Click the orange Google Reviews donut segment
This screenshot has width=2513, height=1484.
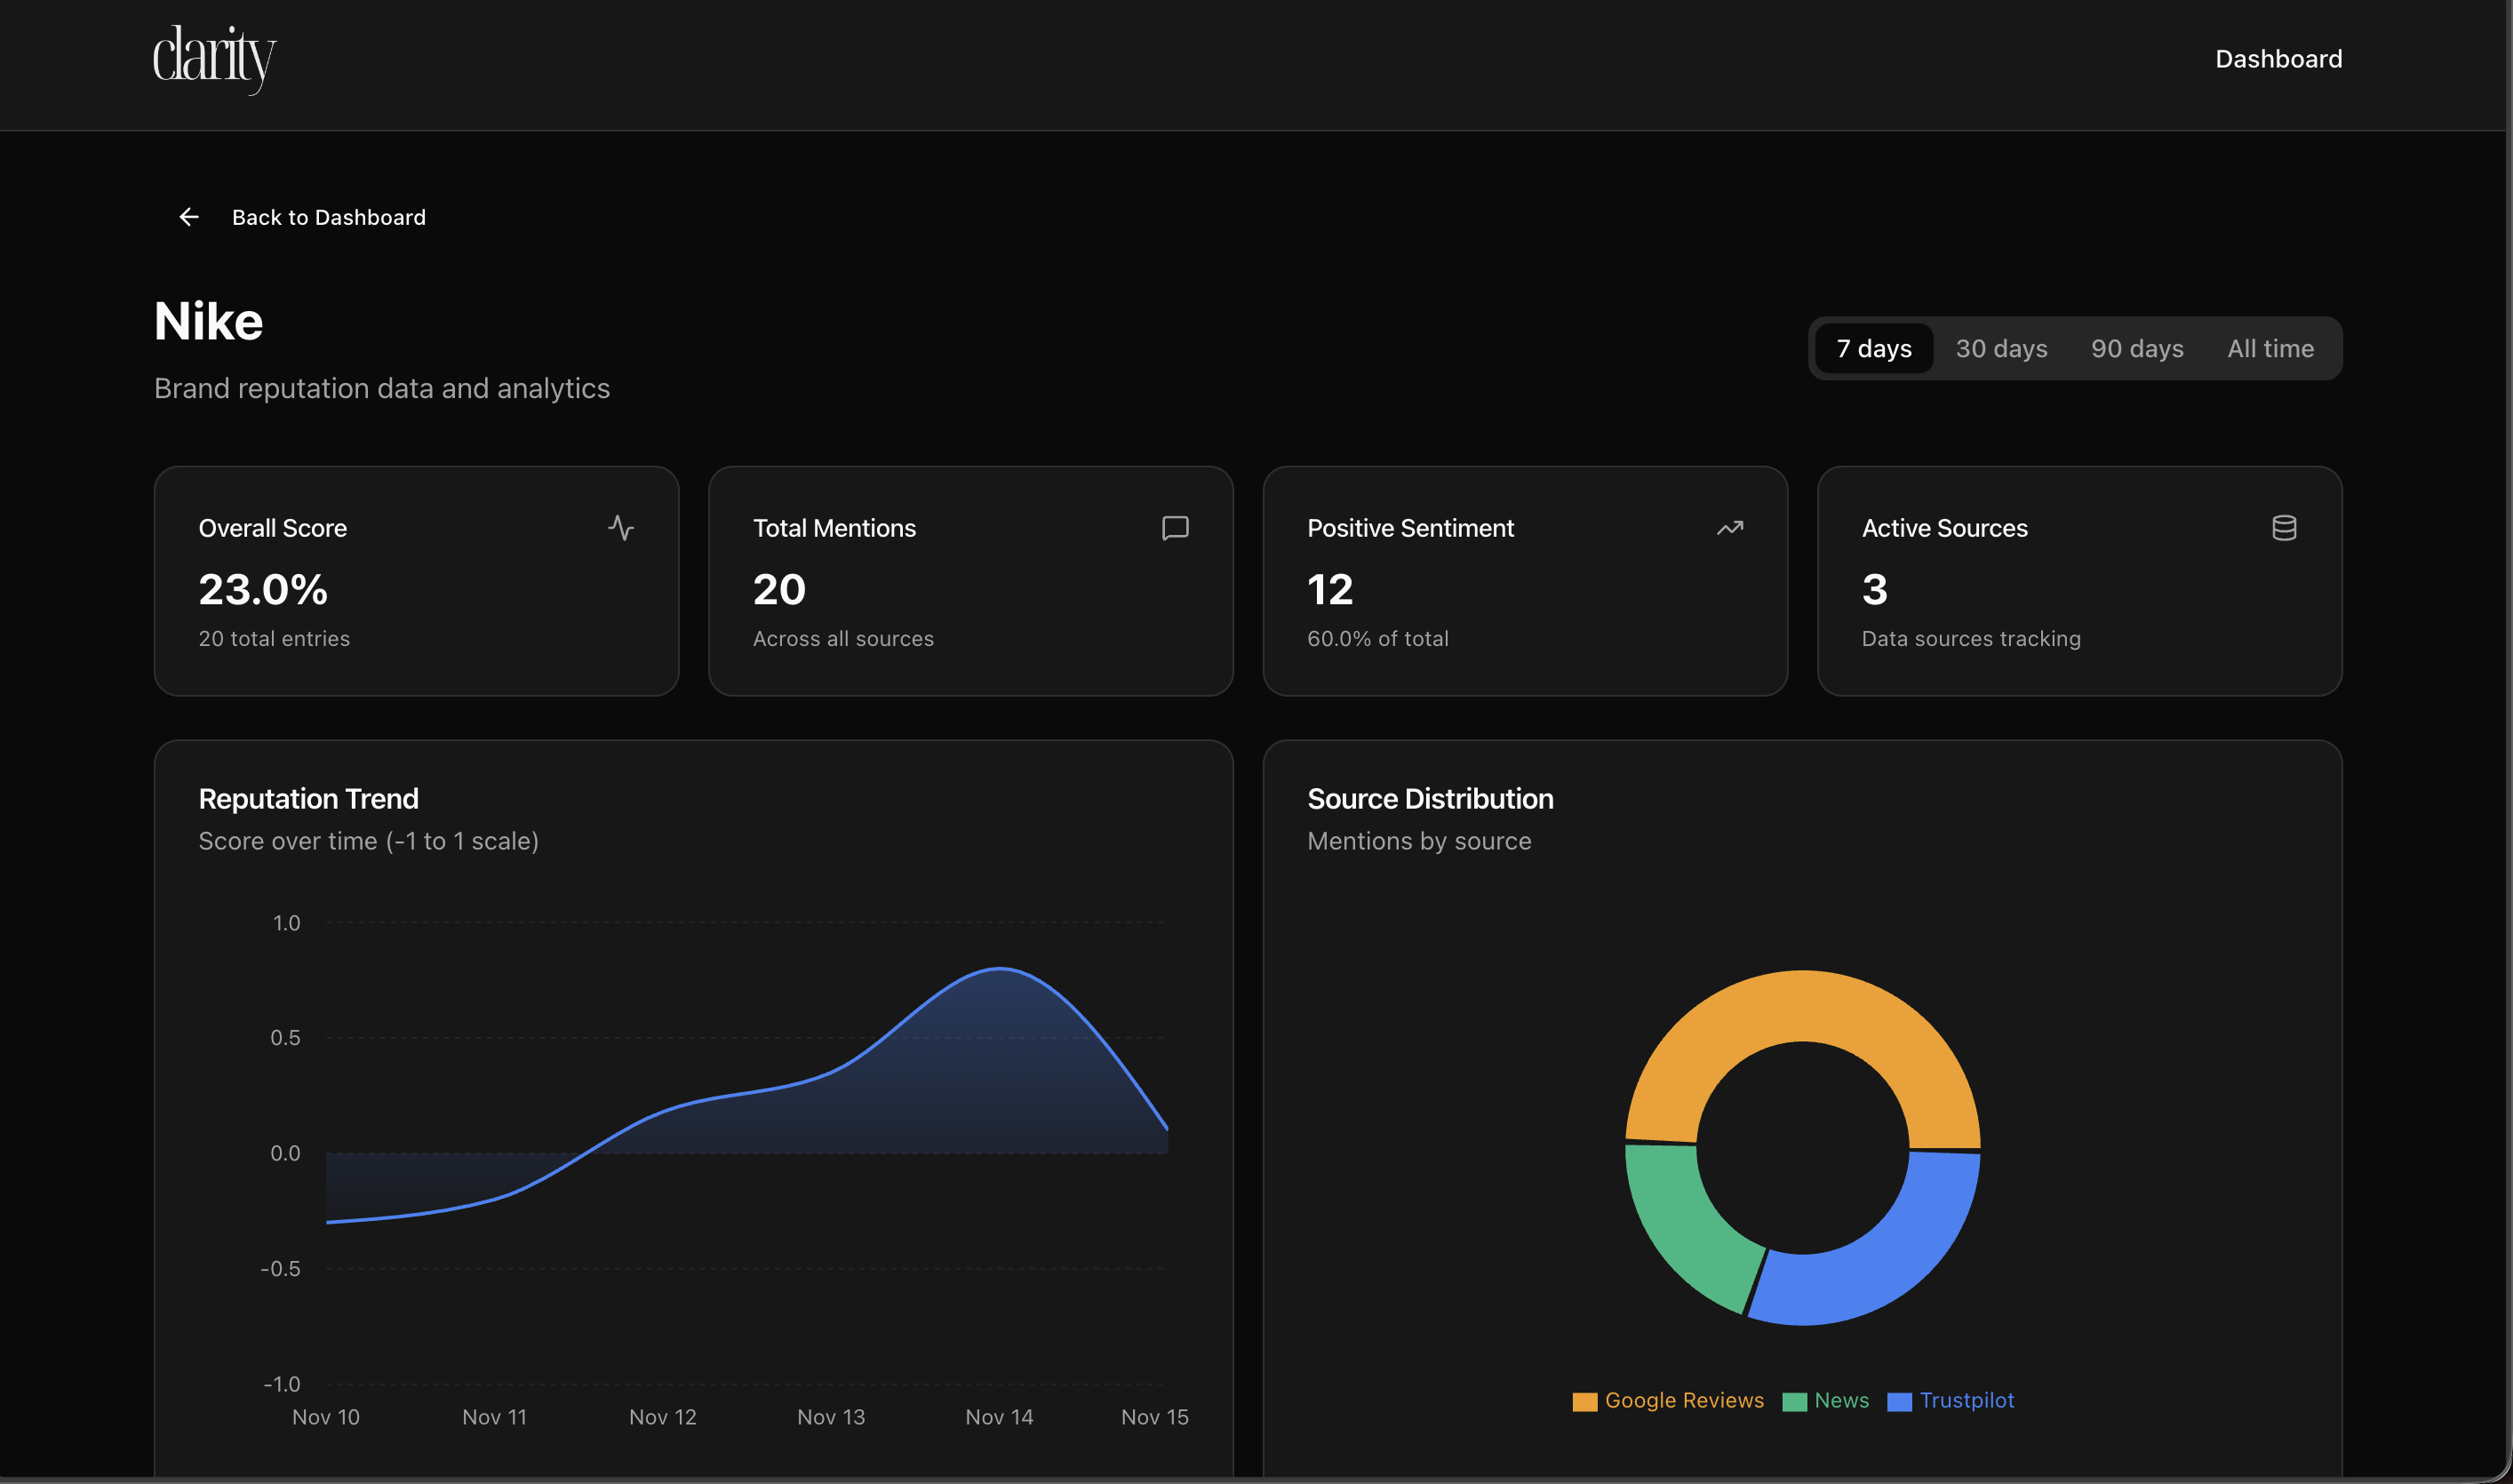pyautogui.click(x=1802, y=1006)
